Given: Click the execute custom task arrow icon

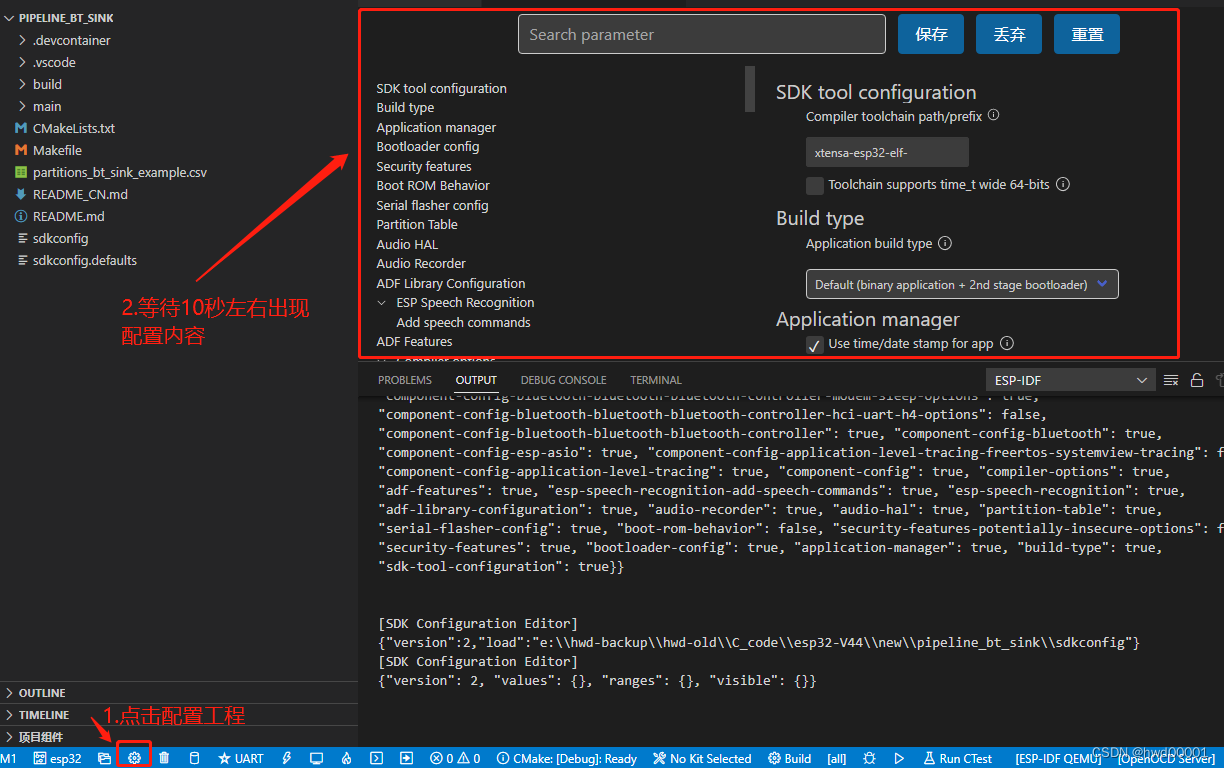Looking at the screenshot, I should [407, 758].
